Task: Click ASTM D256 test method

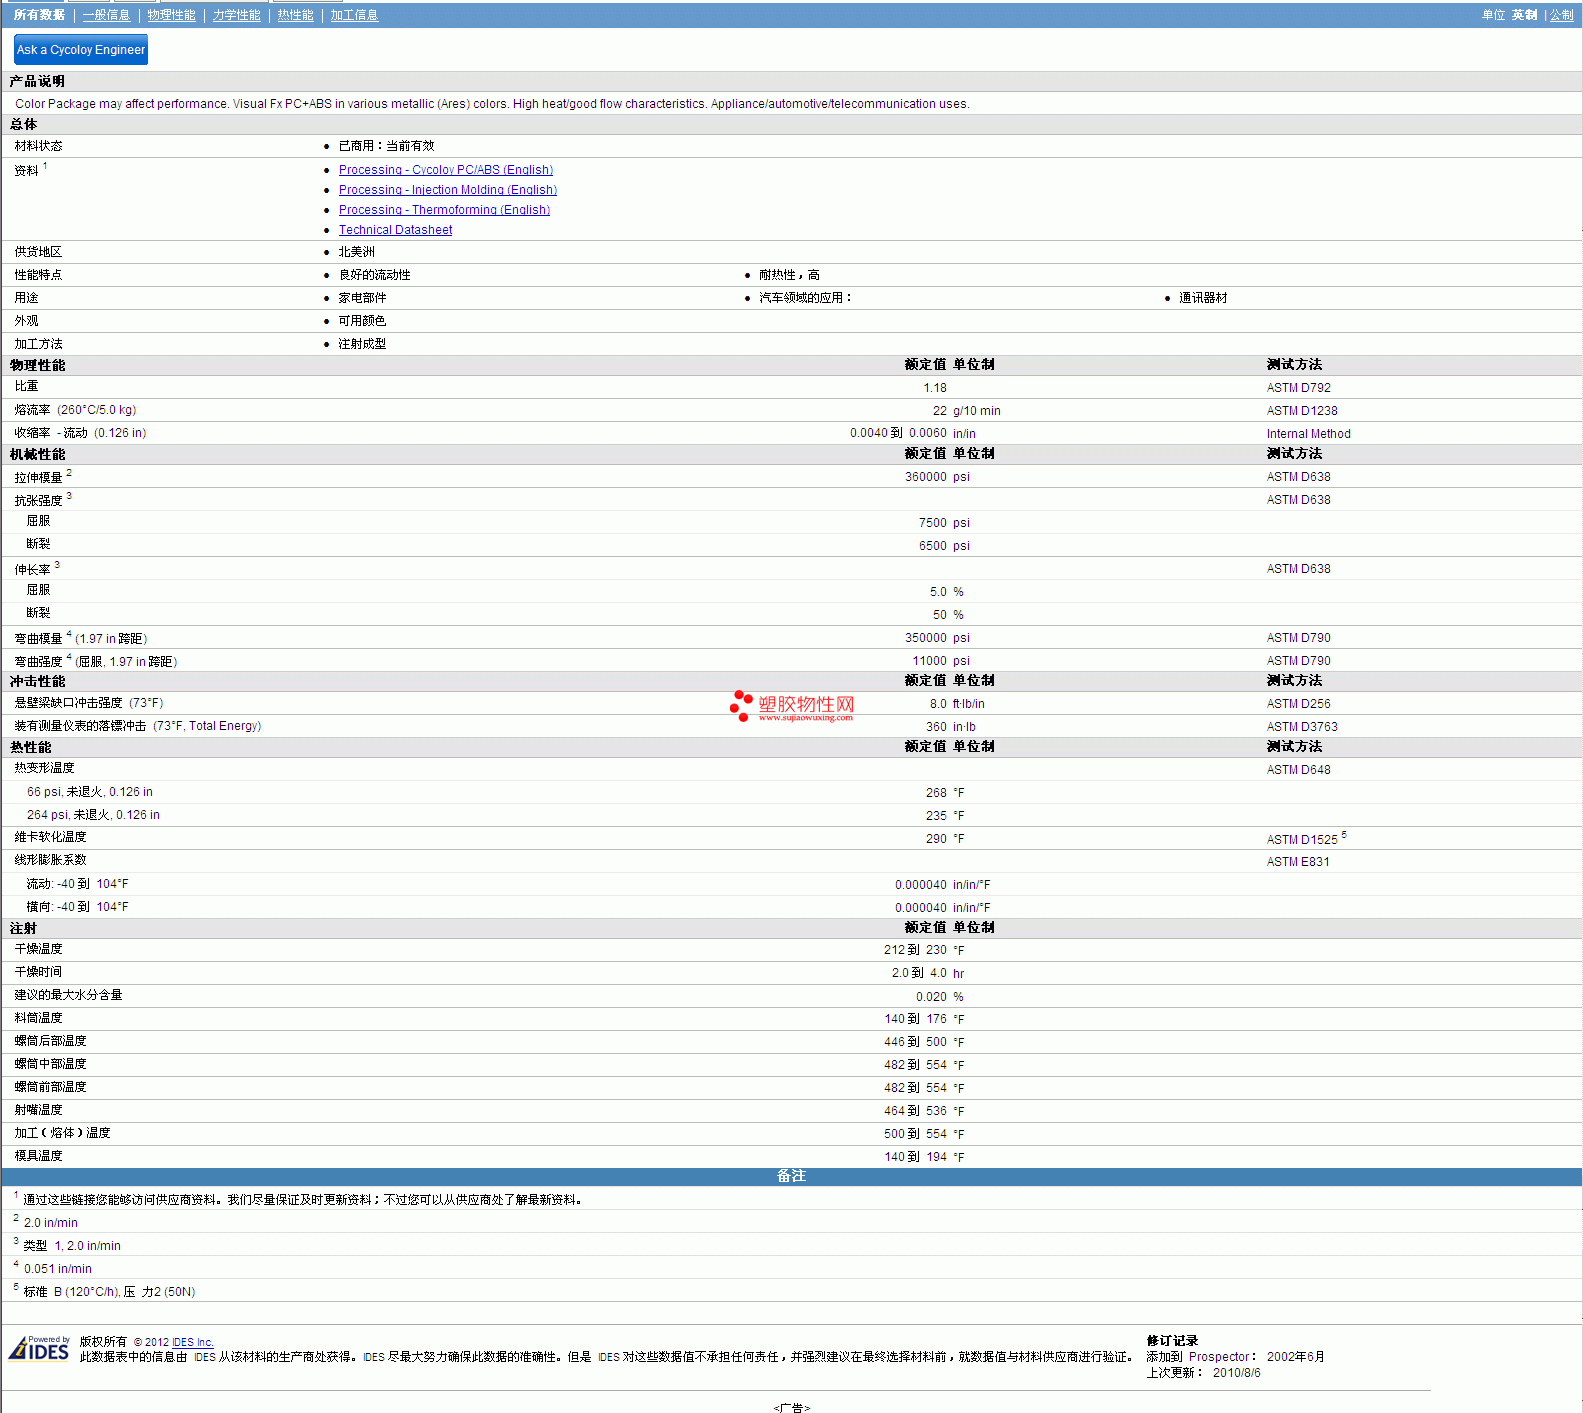Action: click(x=1299, y=704)
